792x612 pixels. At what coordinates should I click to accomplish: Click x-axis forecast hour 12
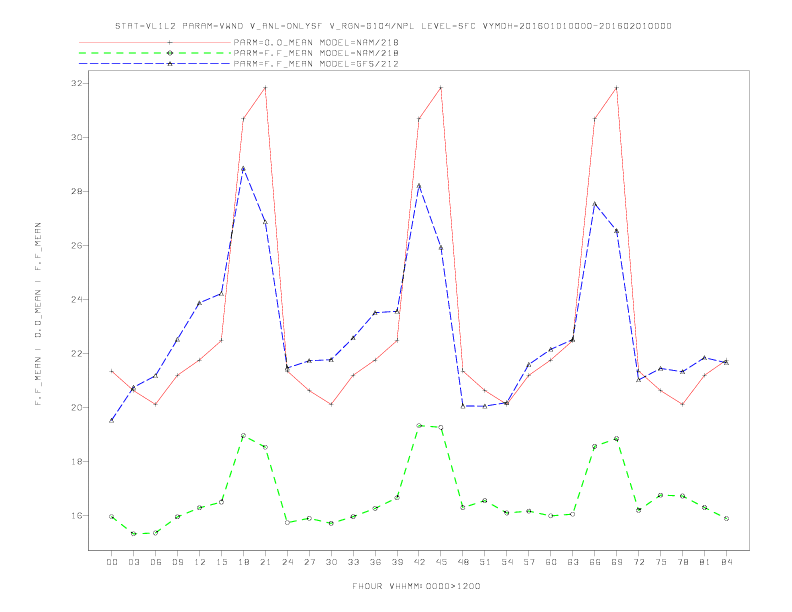(200, 562)
